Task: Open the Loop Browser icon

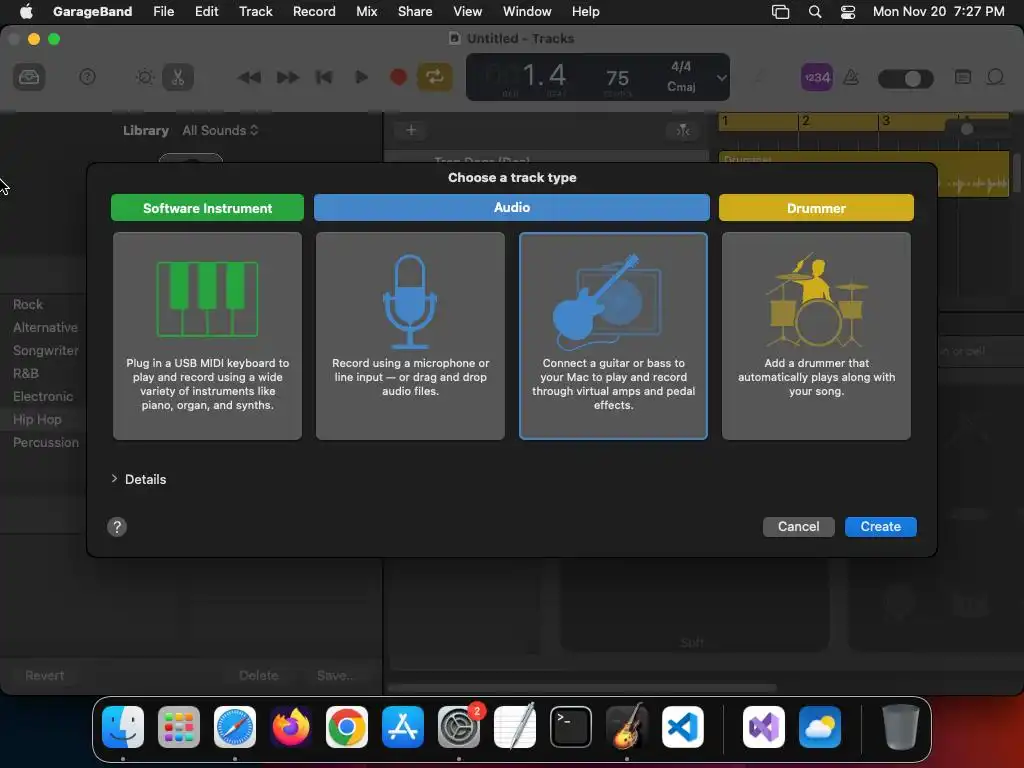Action: point(995,78)
